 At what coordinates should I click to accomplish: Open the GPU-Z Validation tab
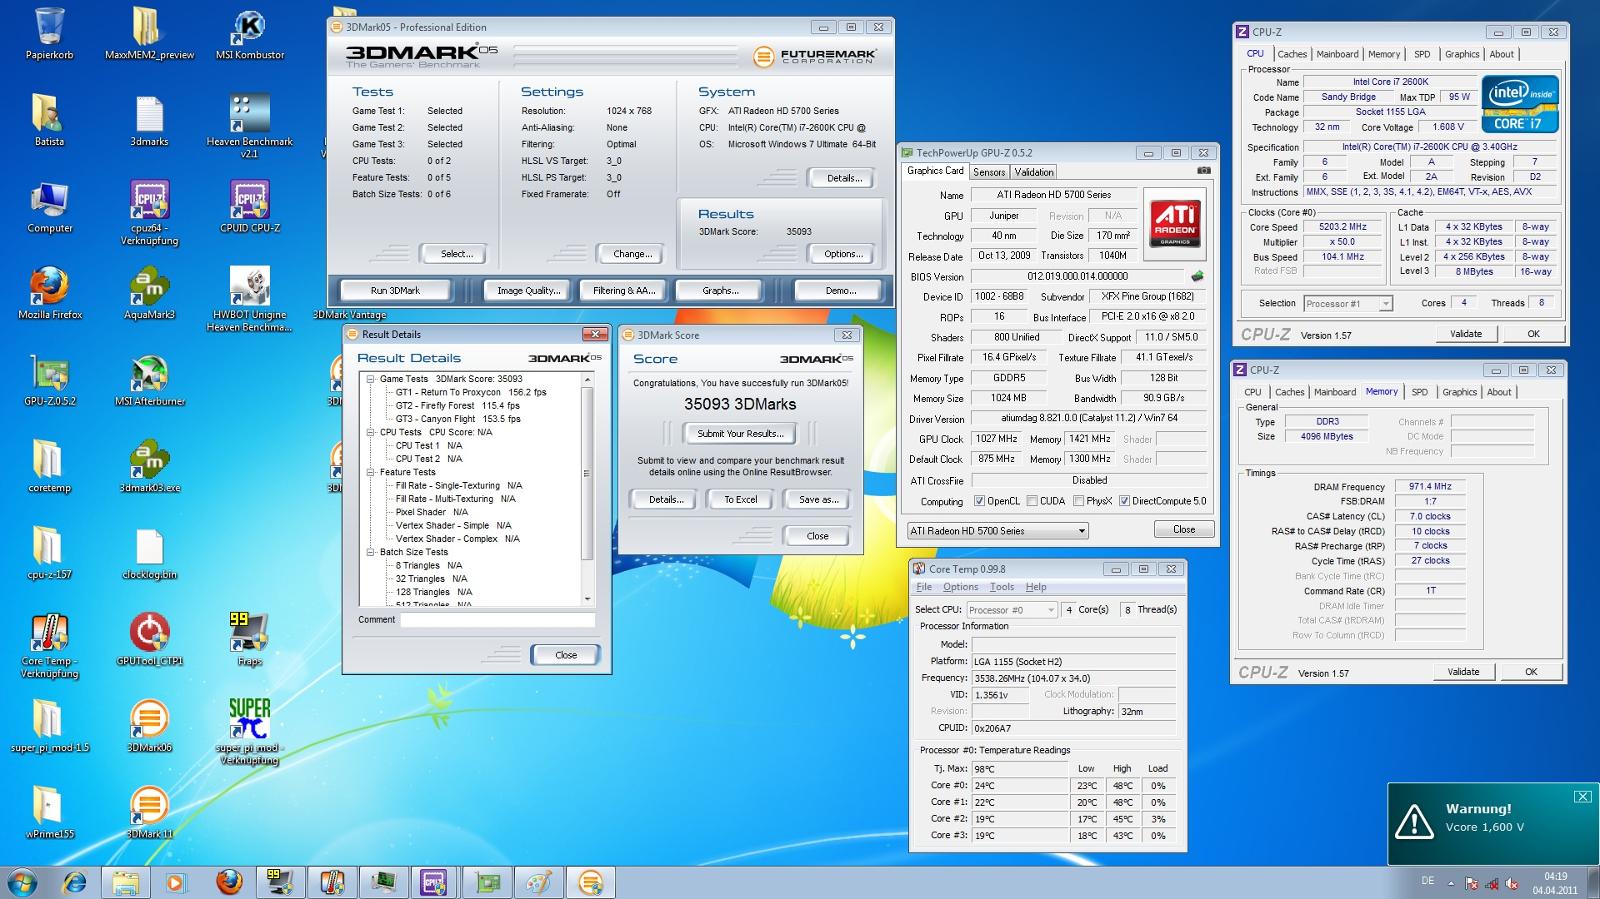pyautogui.click(x=1034, y=172)
